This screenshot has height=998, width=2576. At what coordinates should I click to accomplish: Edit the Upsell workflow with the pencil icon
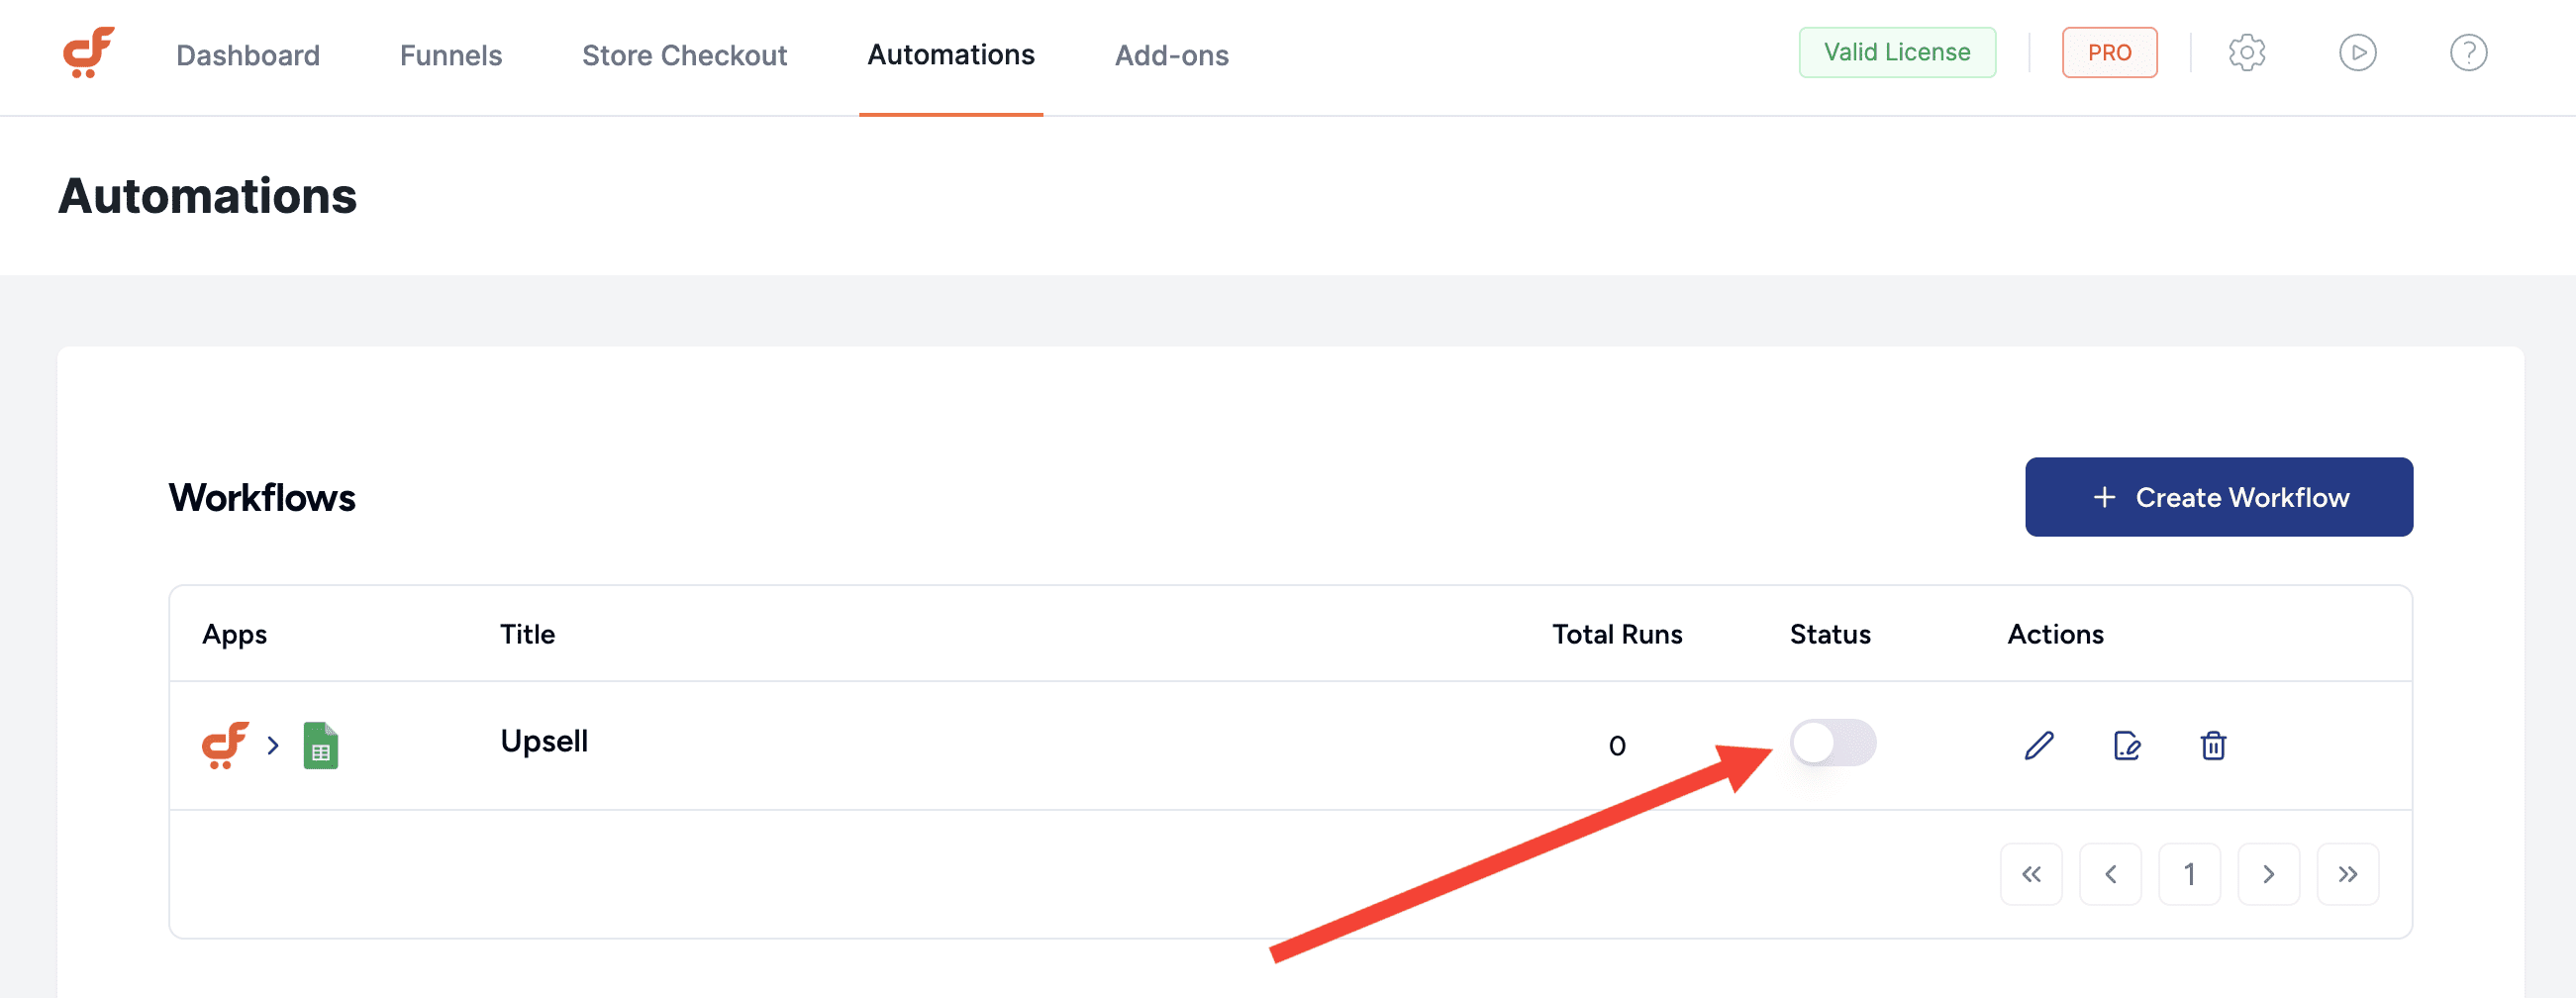click(2039, 745)
